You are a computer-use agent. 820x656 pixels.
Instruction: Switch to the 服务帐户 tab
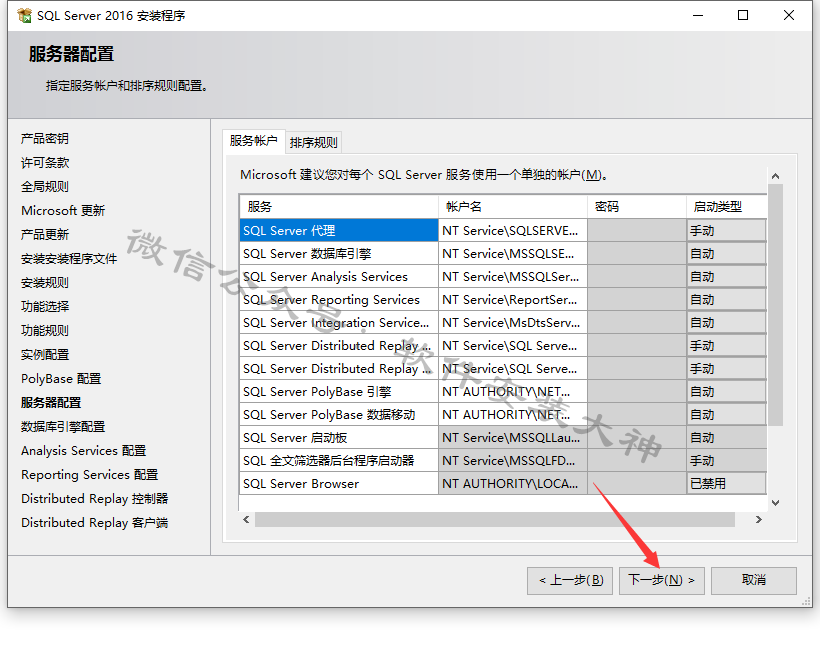[254, 141]
